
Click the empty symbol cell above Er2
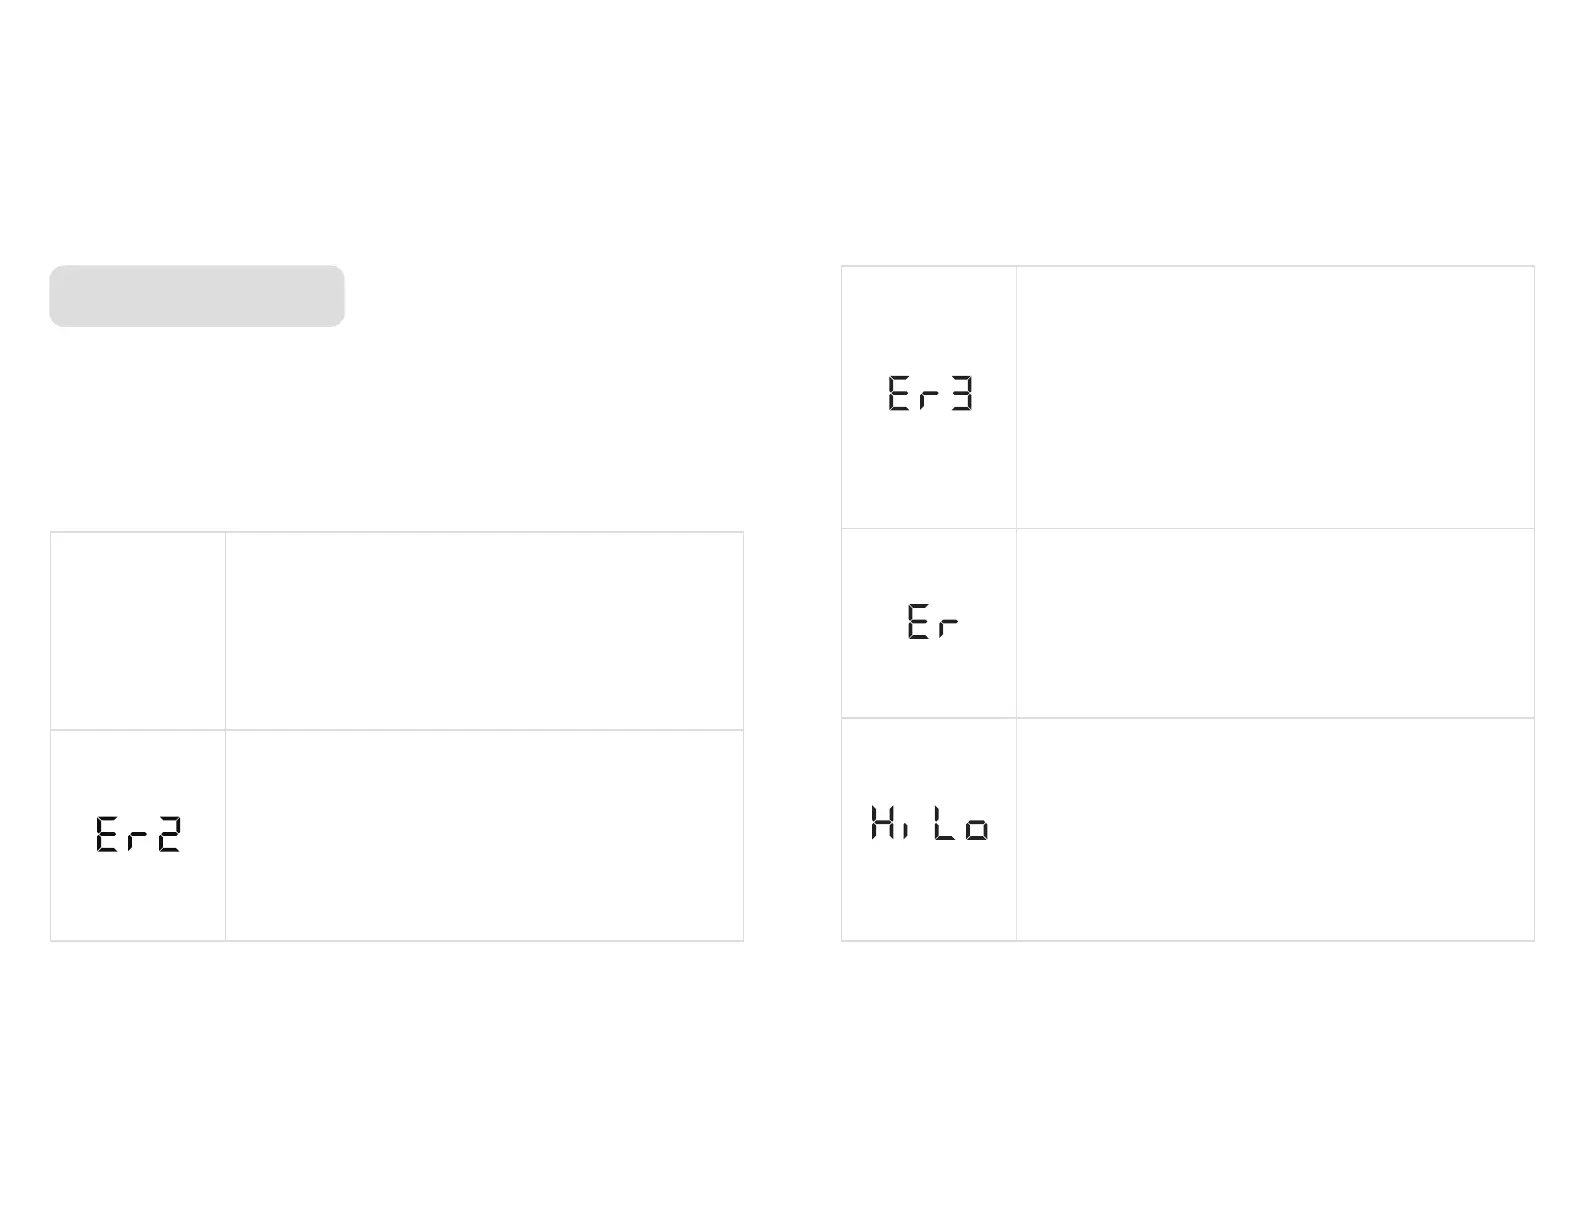[x=138, y=631]
